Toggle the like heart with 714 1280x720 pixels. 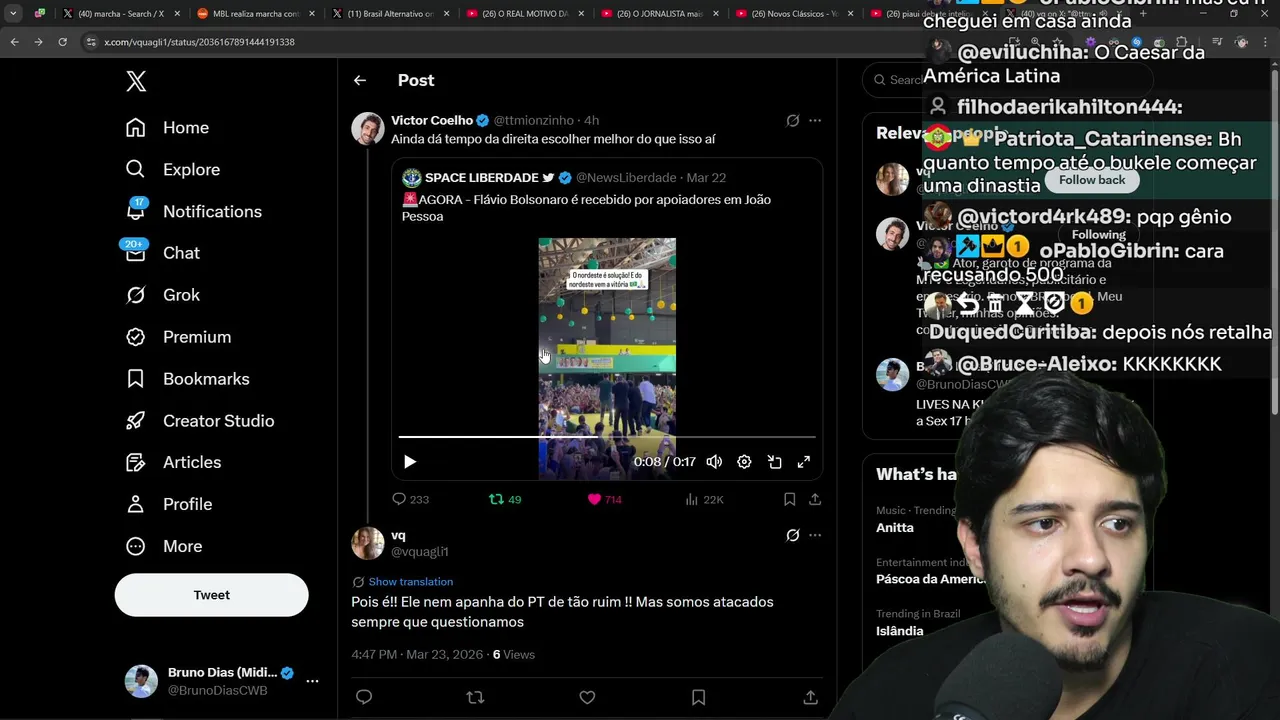coord(604,499)
